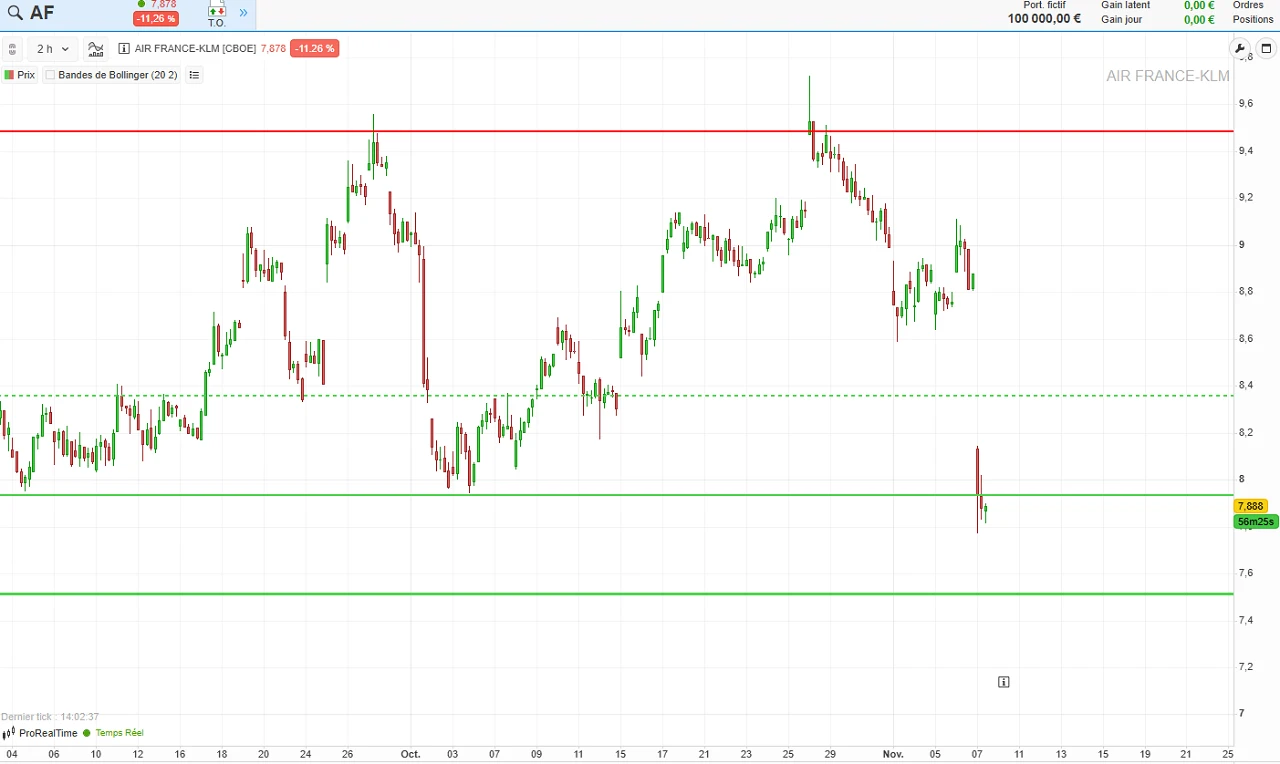
Task: Select the lowest solid green support line
Action: tap(616, 594)
